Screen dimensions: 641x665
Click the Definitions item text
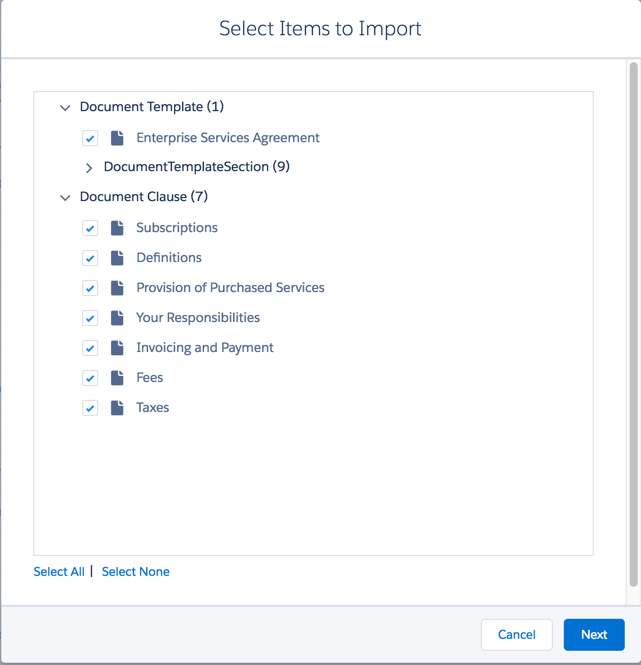click(x=169, y=257)
